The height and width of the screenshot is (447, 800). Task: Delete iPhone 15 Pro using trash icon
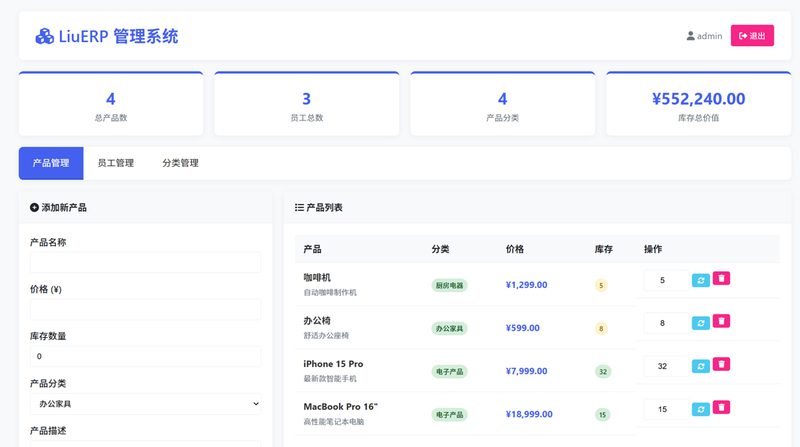722,365
